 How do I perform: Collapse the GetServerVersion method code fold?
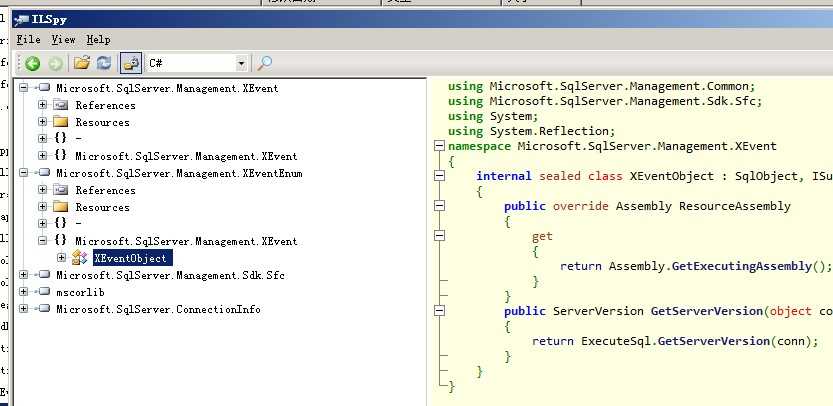[439, 311]
